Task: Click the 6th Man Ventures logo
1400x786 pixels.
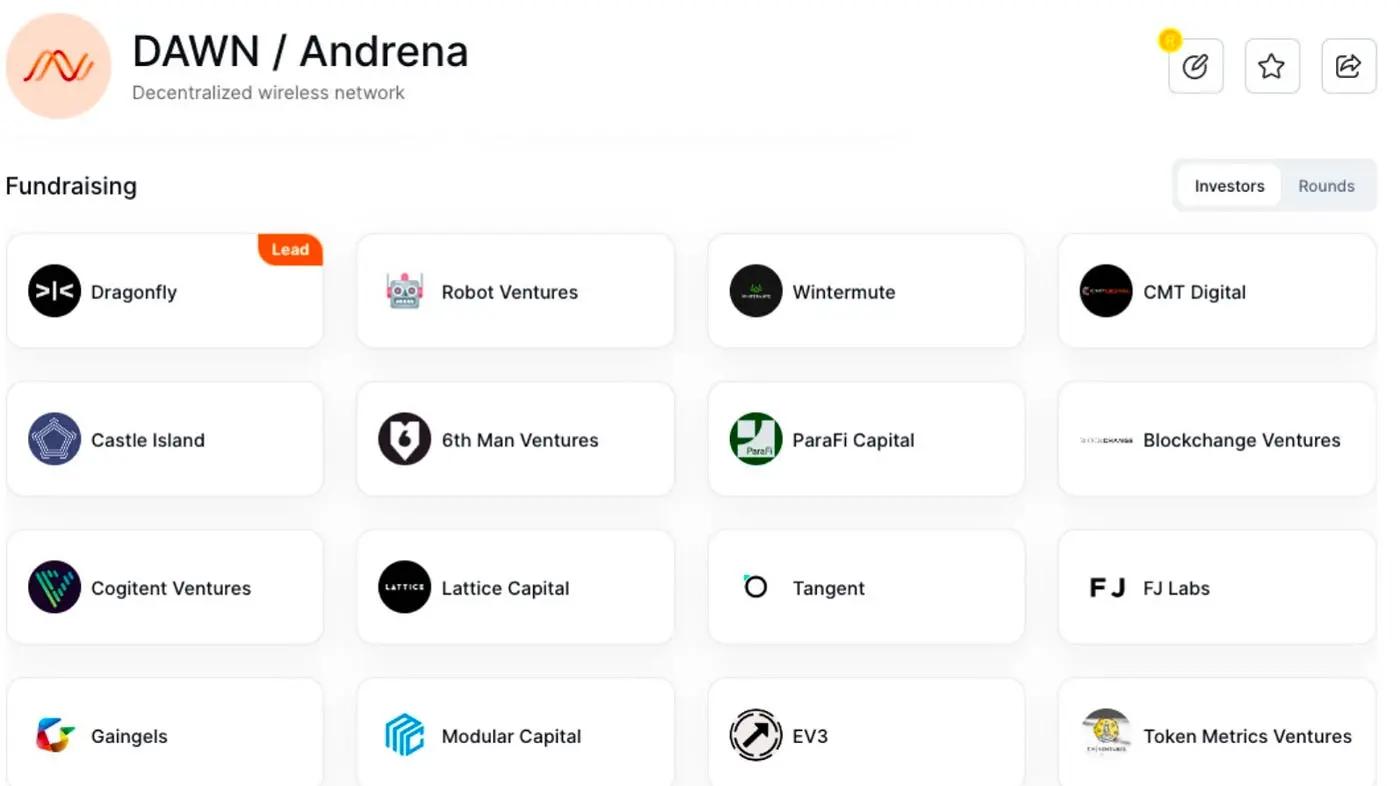Action: 405,439
